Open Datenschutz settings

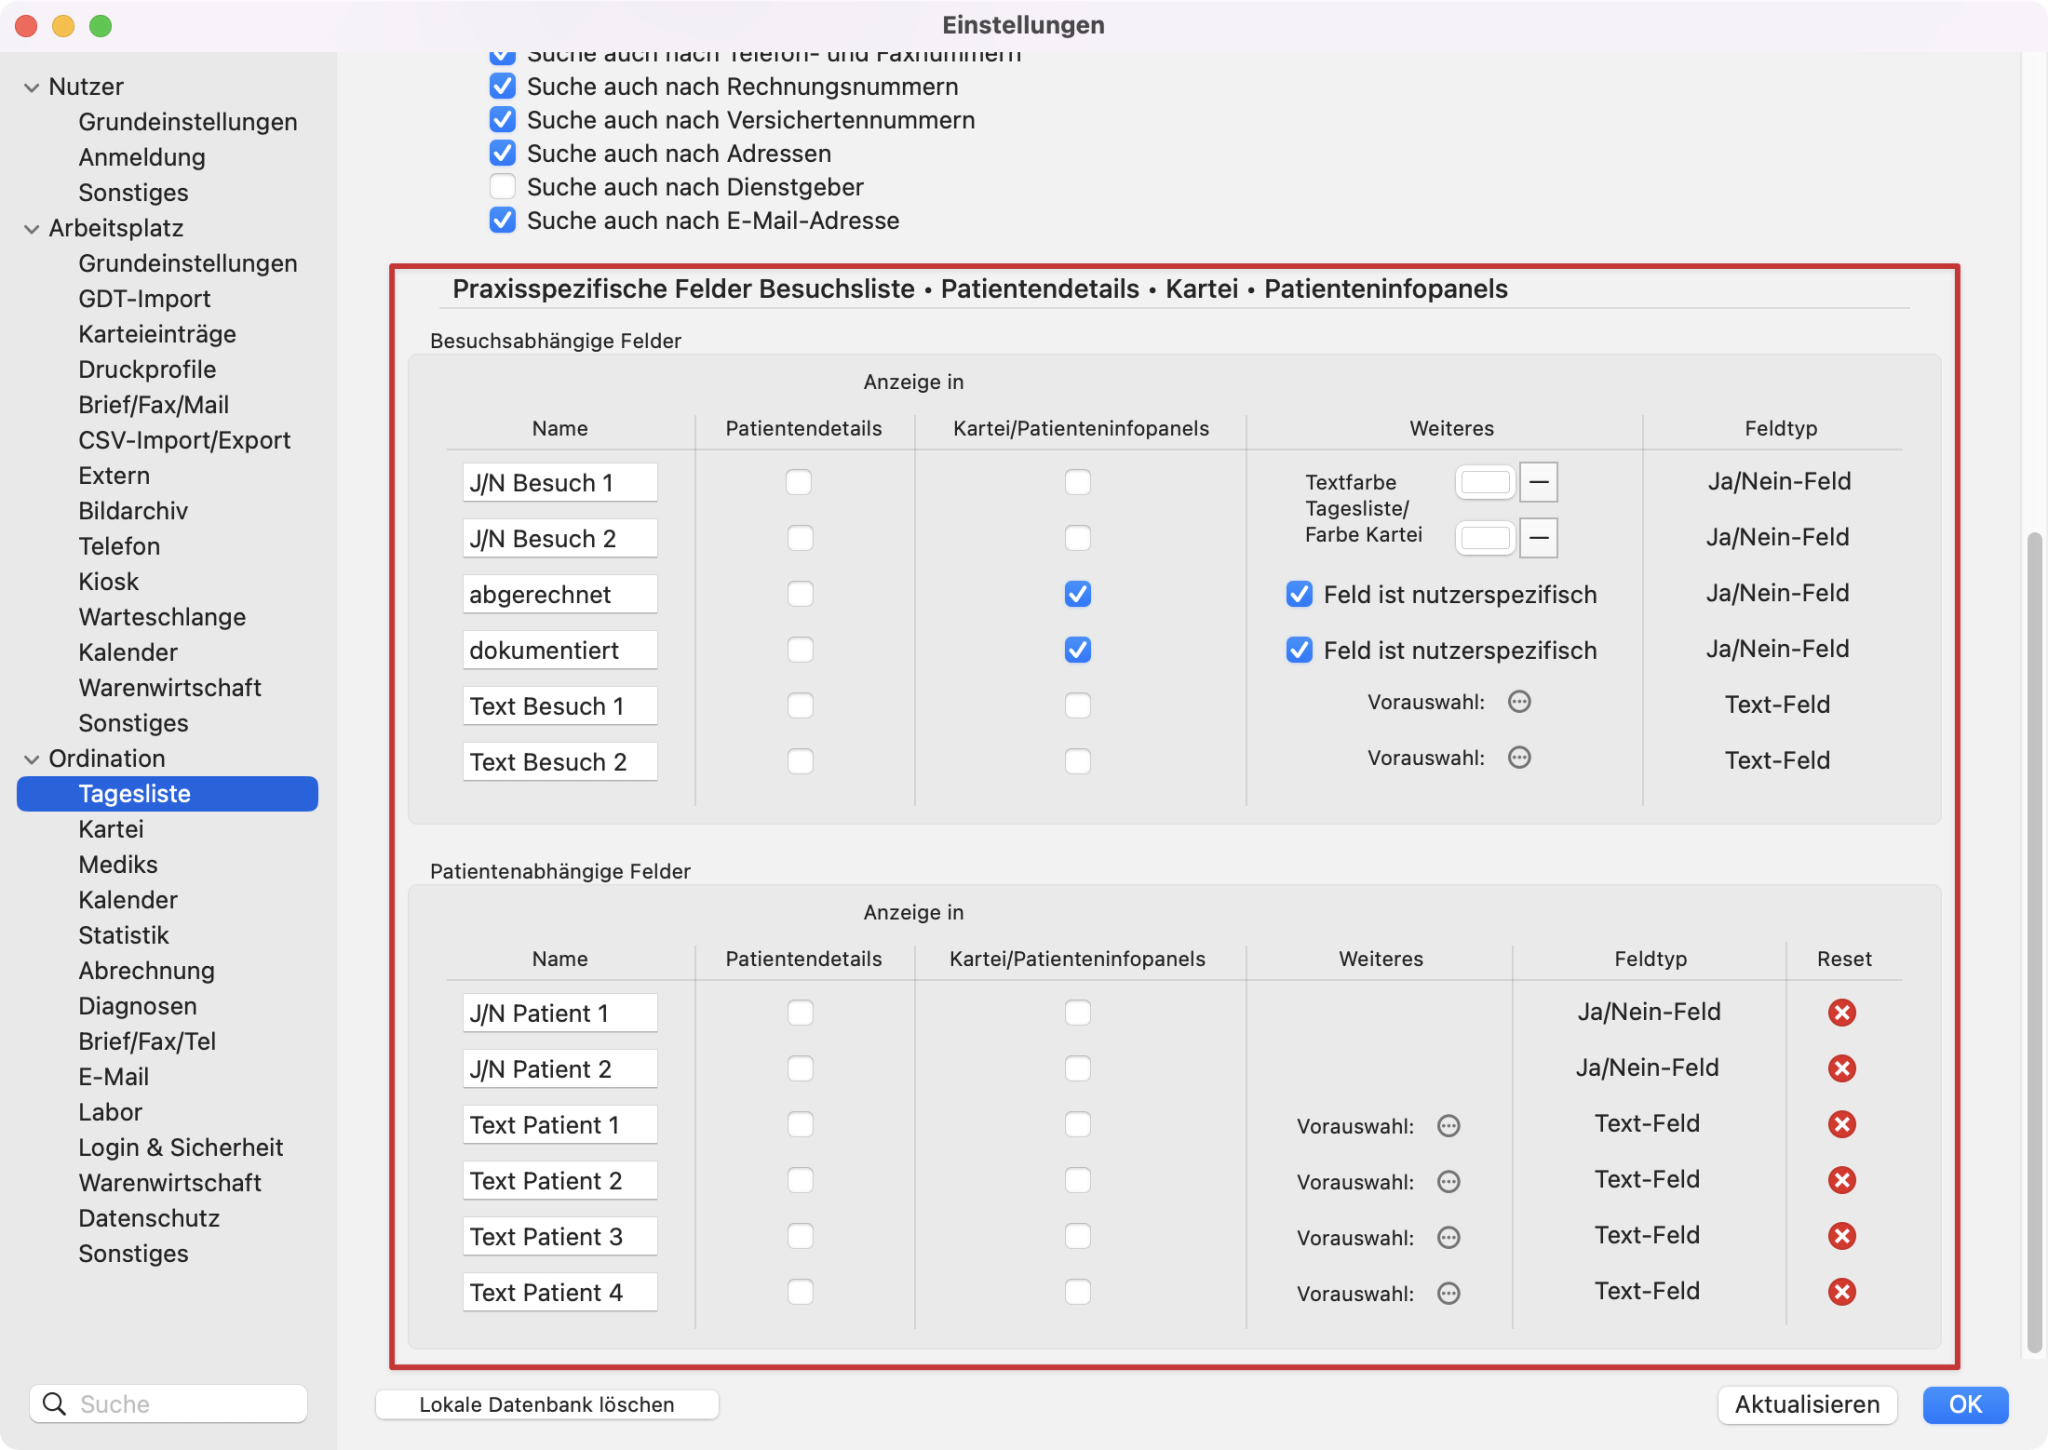tap(149, 1218)
